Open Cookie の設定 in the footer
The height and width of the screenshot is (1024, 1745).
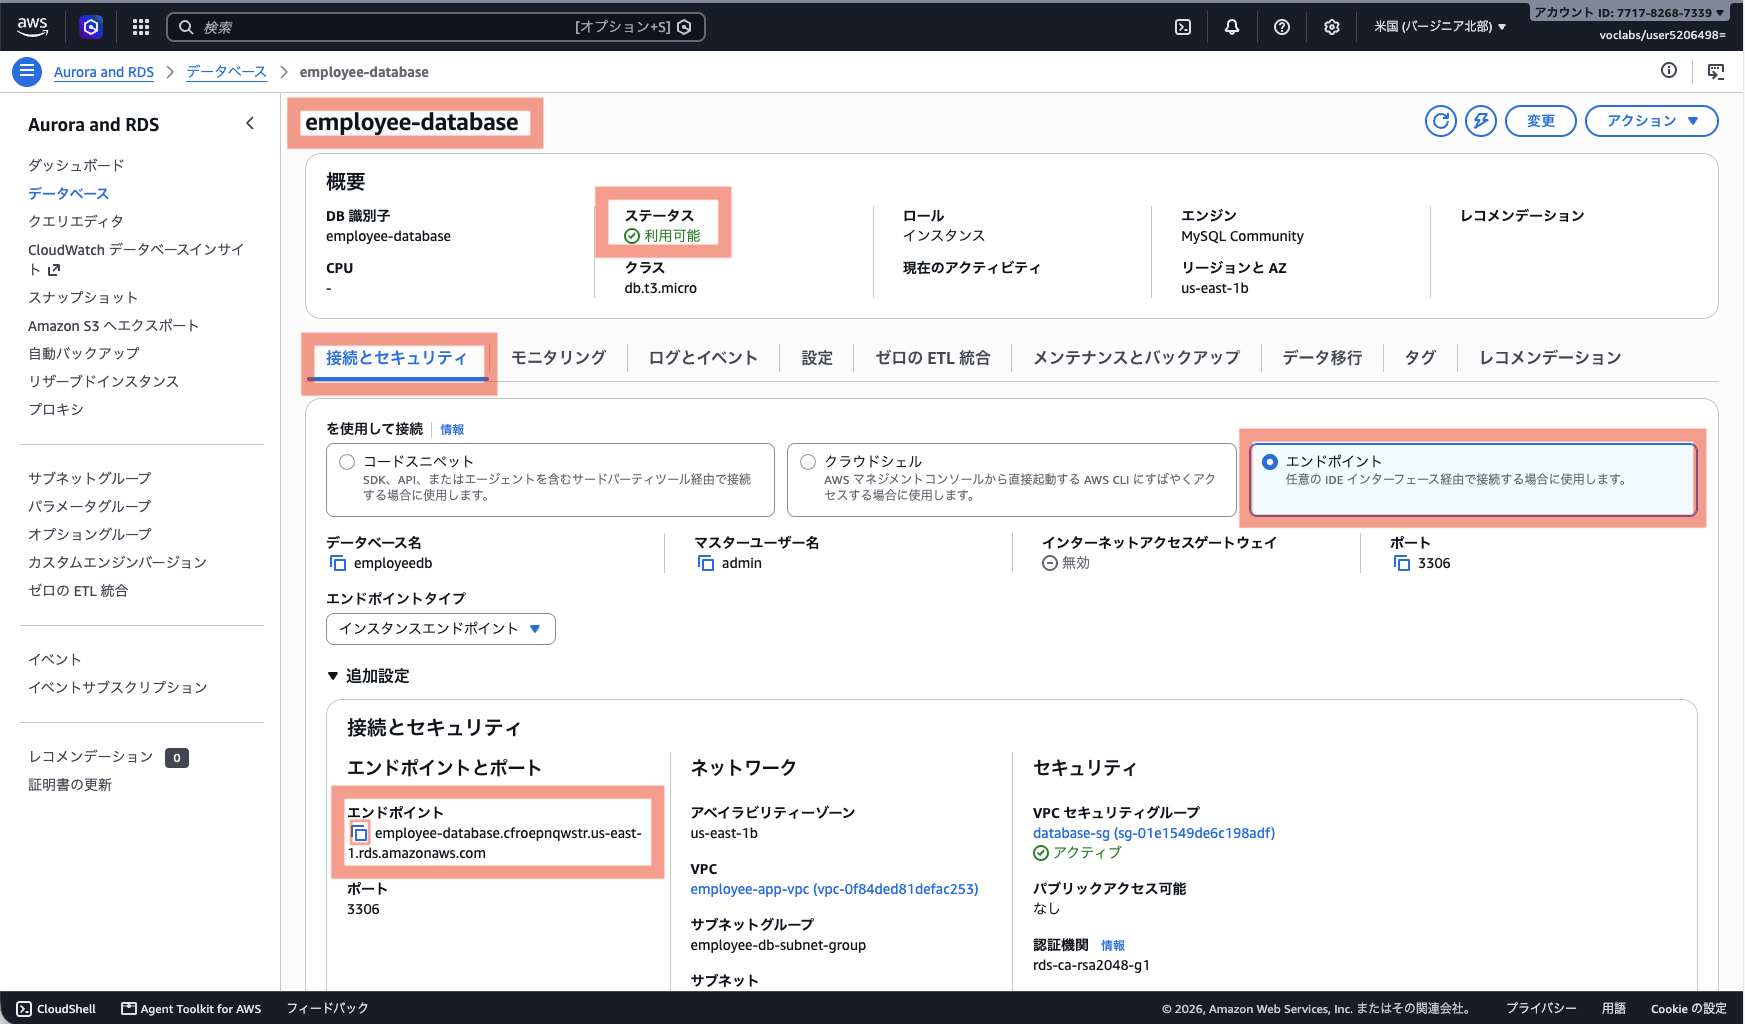[1689, 1008]
